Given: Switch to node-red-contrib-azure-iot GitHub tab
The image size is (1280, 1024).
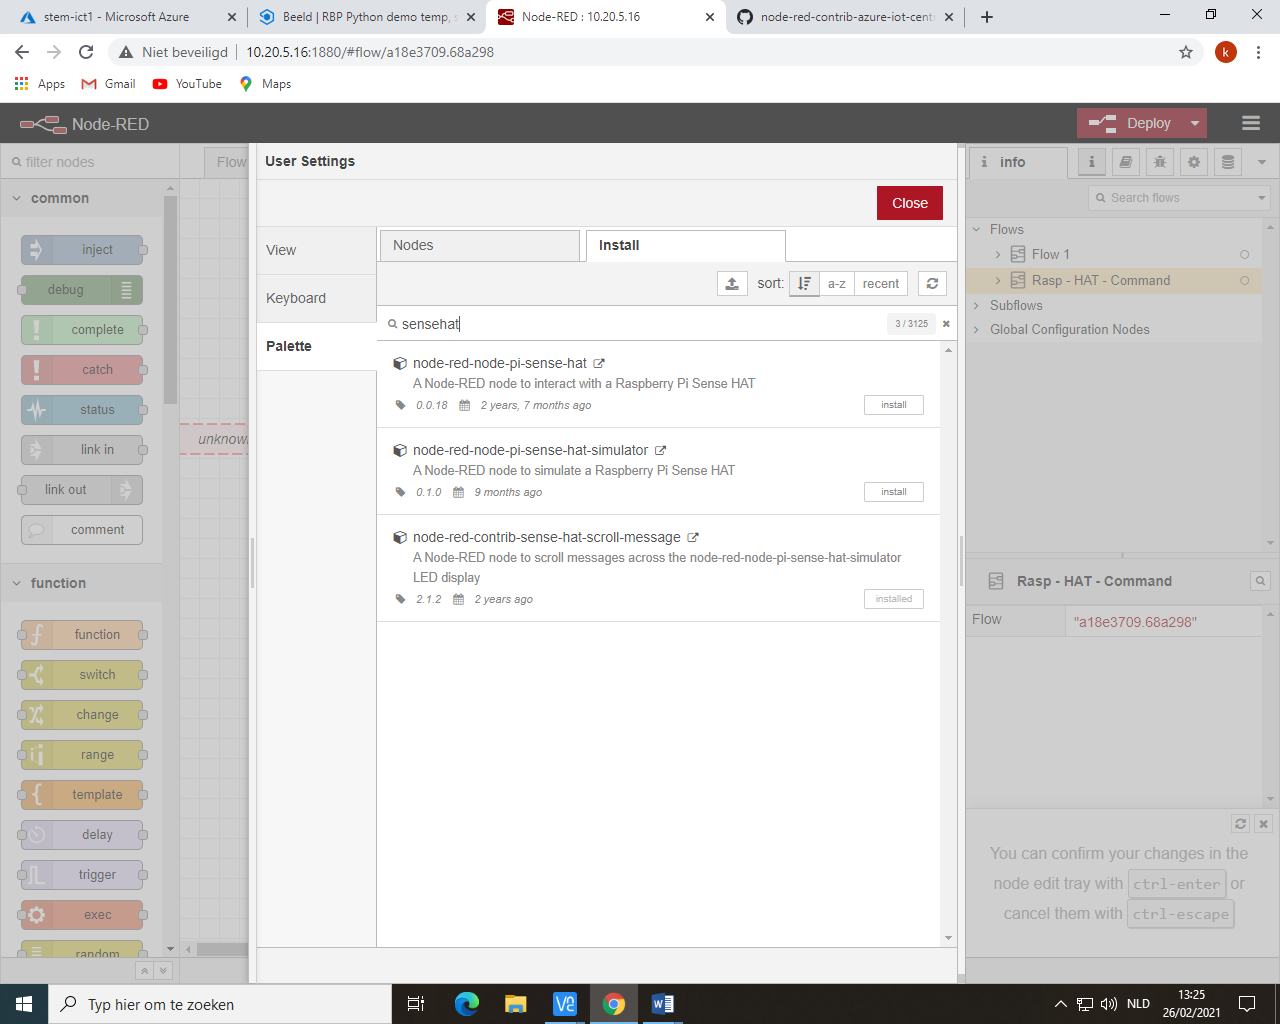Looking at the screenshot, I should pyautogui.click(x=845, y=17).
